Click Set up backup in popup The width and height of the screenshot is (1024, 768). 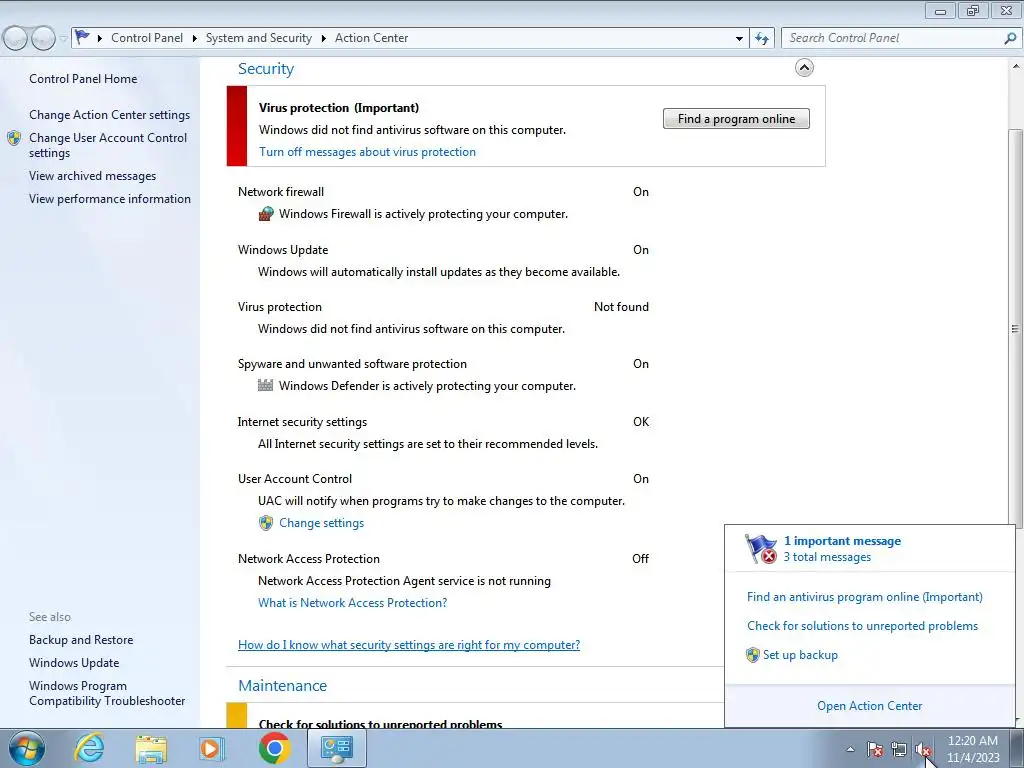click(x=800, y=655)
